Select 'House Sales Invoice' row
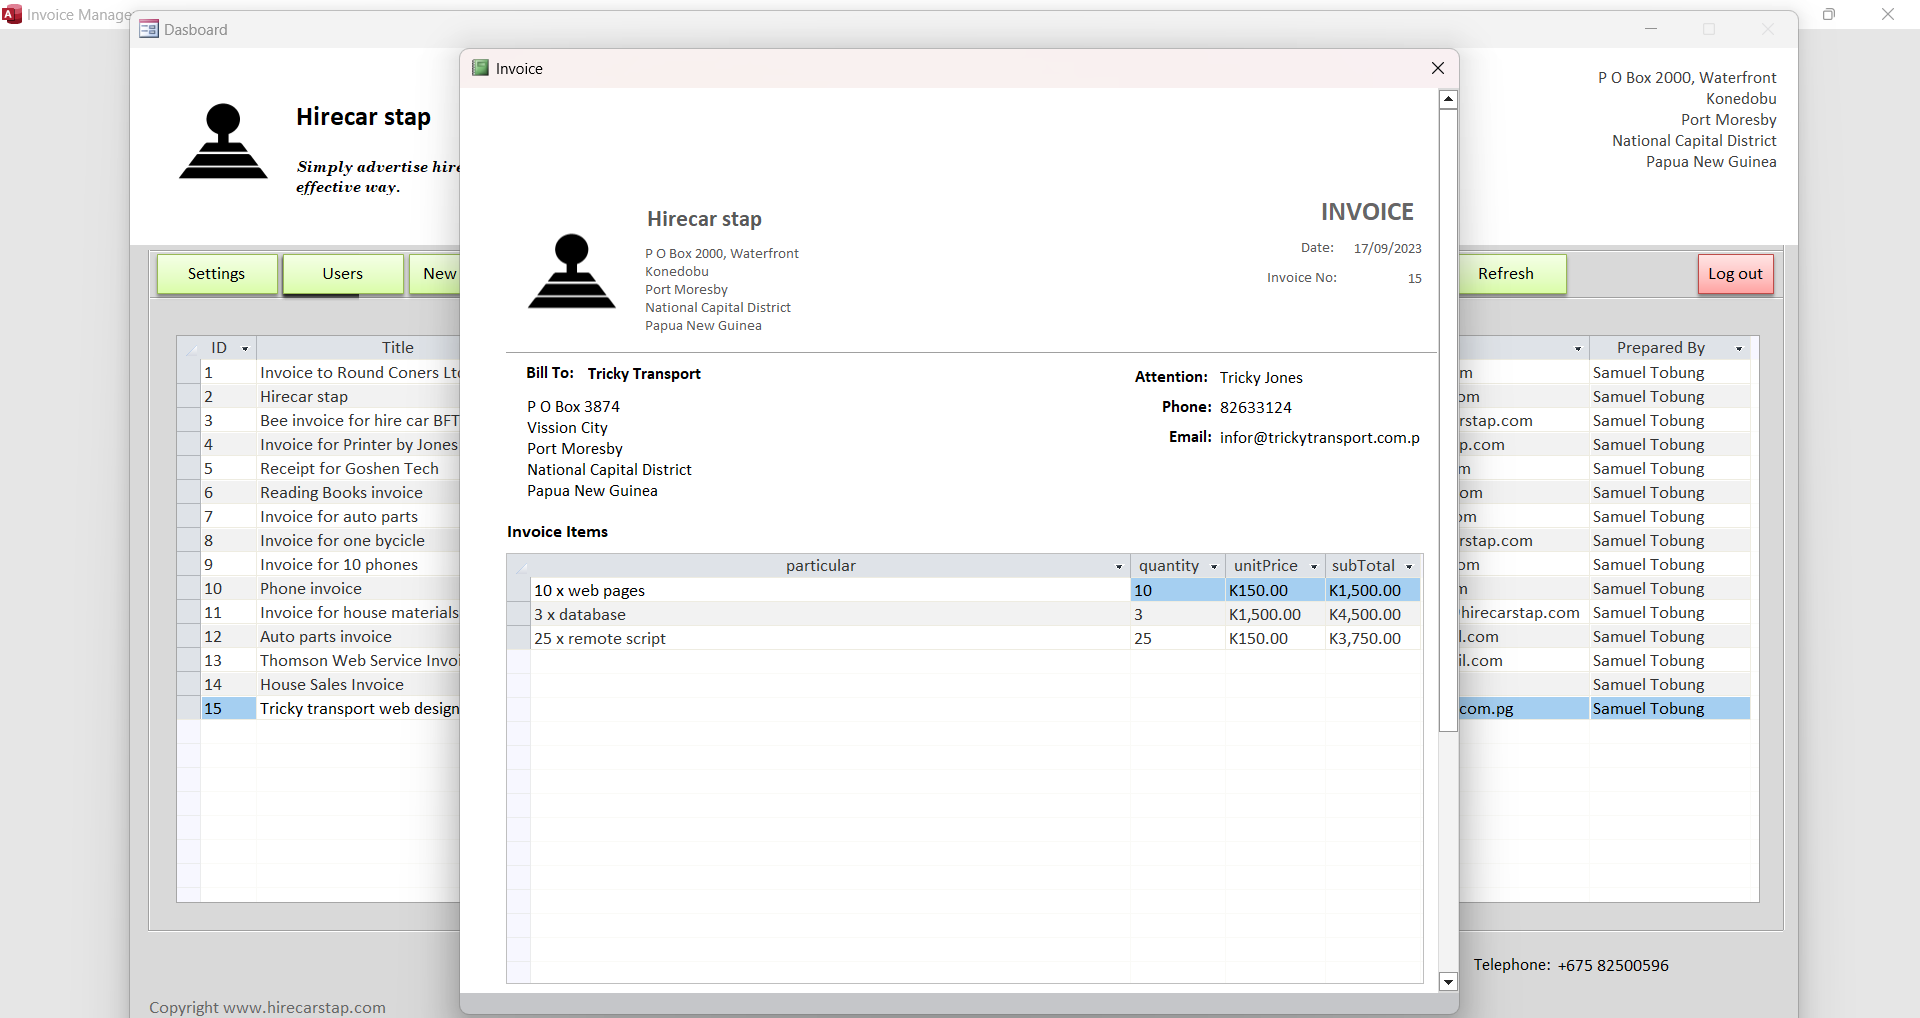This screenshot has width=1920, height=1018. (358, 684)
